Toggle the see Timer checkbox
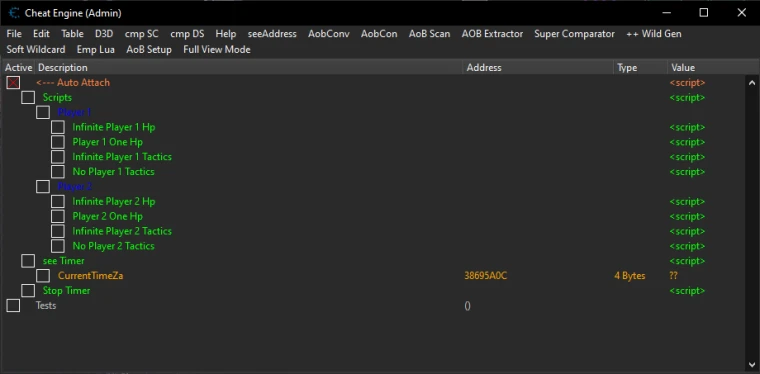 [28, 261]
